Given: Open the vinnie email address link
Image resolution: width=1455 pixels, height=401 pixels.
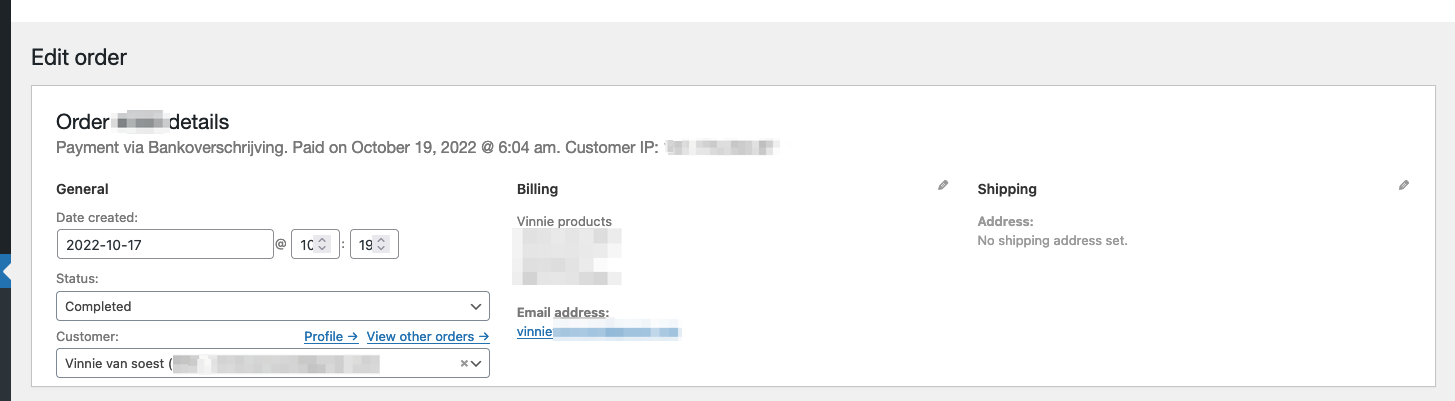Looking at the screenshot, I should pyautogui.click(x=598, y=331).
